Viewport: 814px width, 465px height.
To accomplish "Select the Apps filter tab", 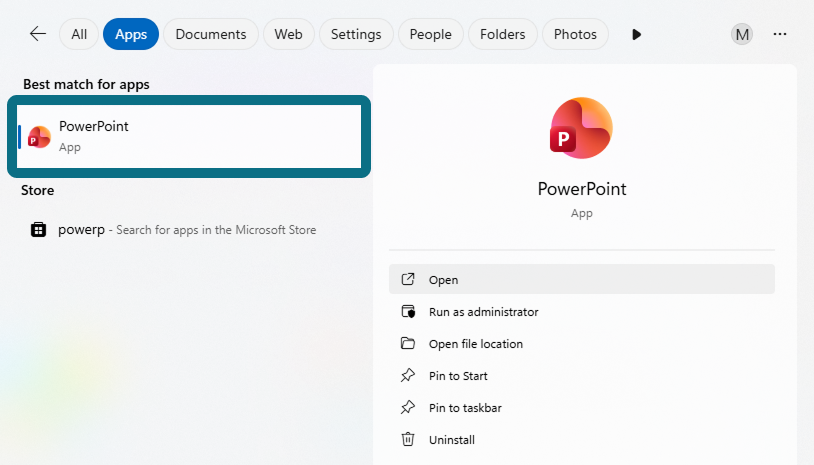I will point(131,34).
